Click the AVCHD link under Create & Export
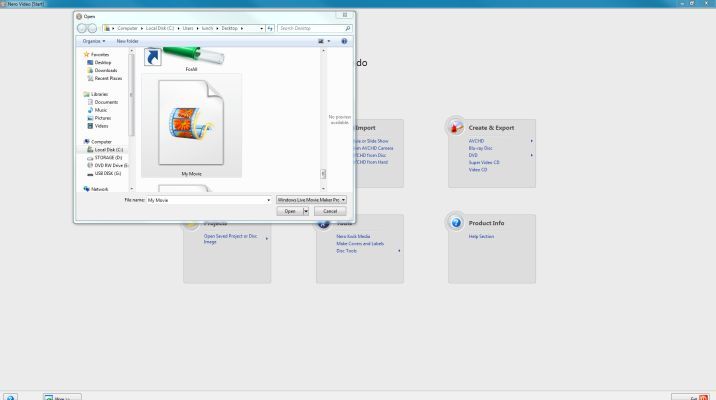This screenshot has height=400, width=716. (476, 141)
